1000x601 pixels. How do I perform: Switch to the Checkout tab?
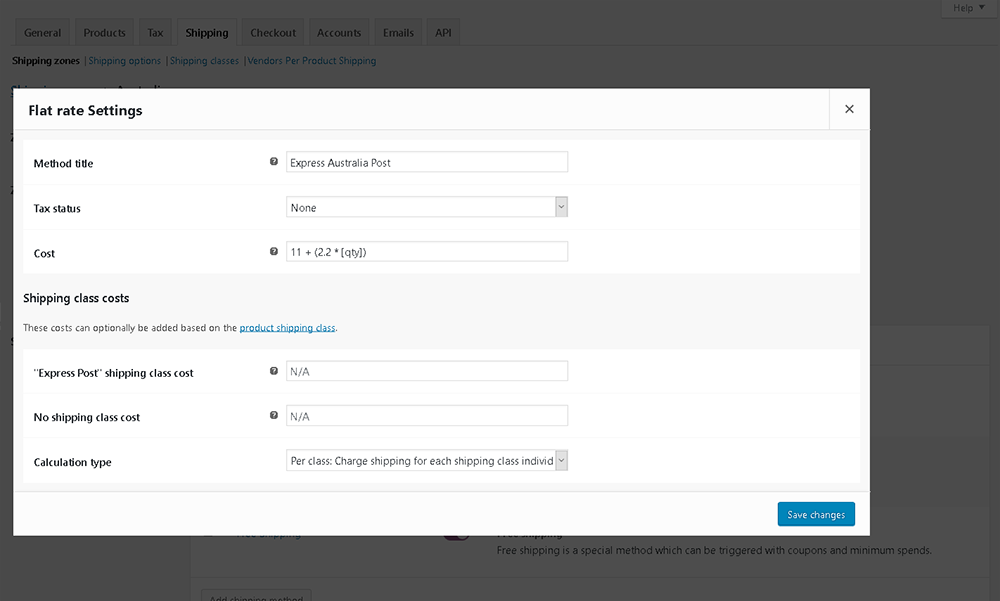273,33
